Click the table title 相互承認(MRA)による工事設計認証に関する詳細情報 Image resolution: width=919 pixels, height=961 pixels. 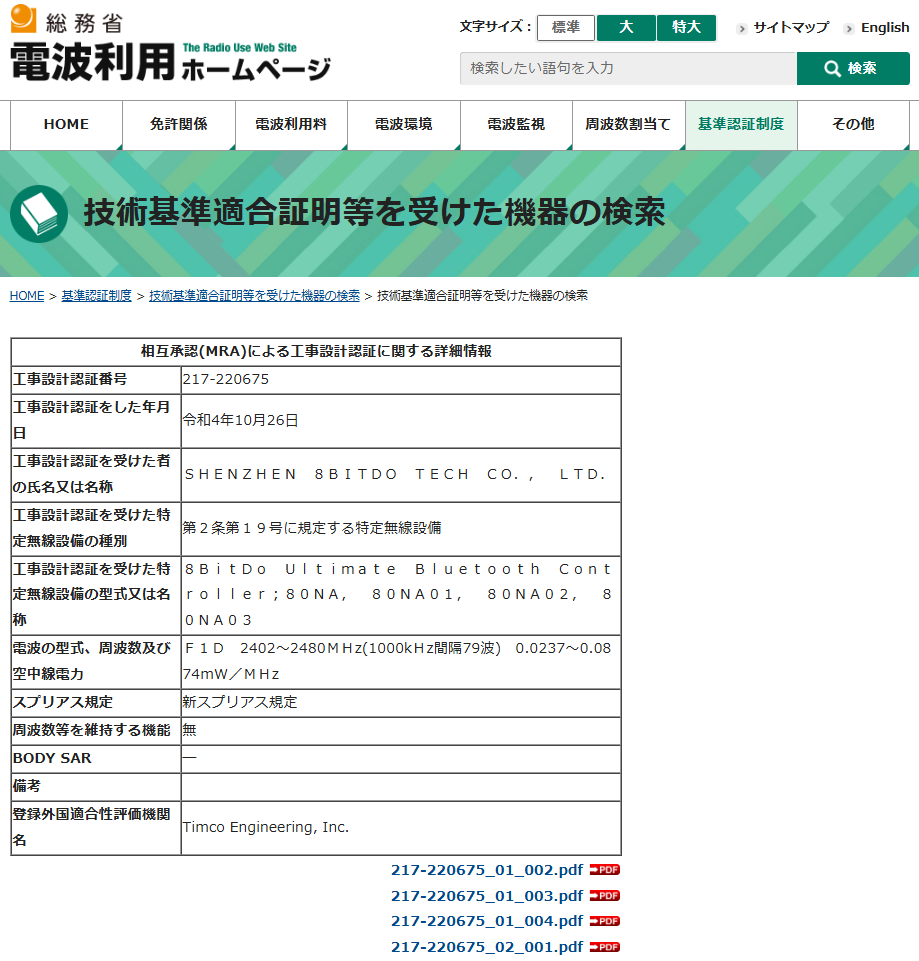[316, 352]
